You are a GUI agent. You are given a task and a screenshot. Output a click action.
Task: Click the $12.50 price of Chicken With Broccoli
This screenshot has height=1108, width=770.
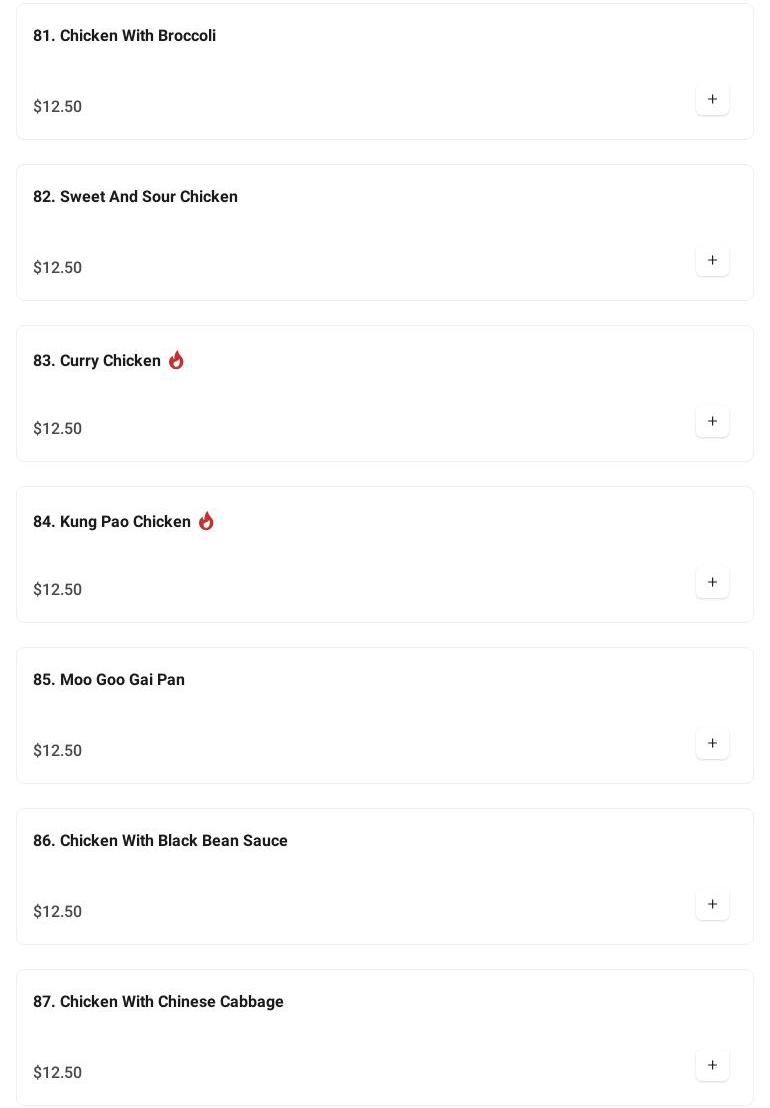pos(58,107)
